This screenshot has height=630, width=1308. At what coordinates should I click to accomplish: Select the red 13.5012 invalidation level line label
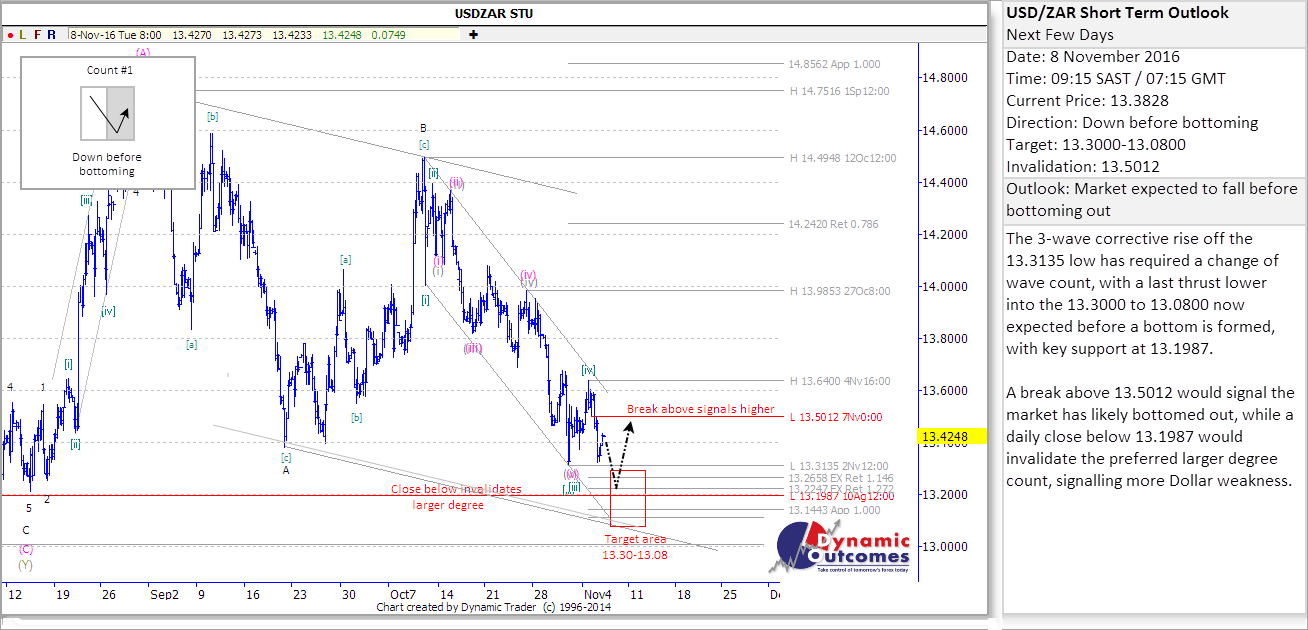[839, 418]
